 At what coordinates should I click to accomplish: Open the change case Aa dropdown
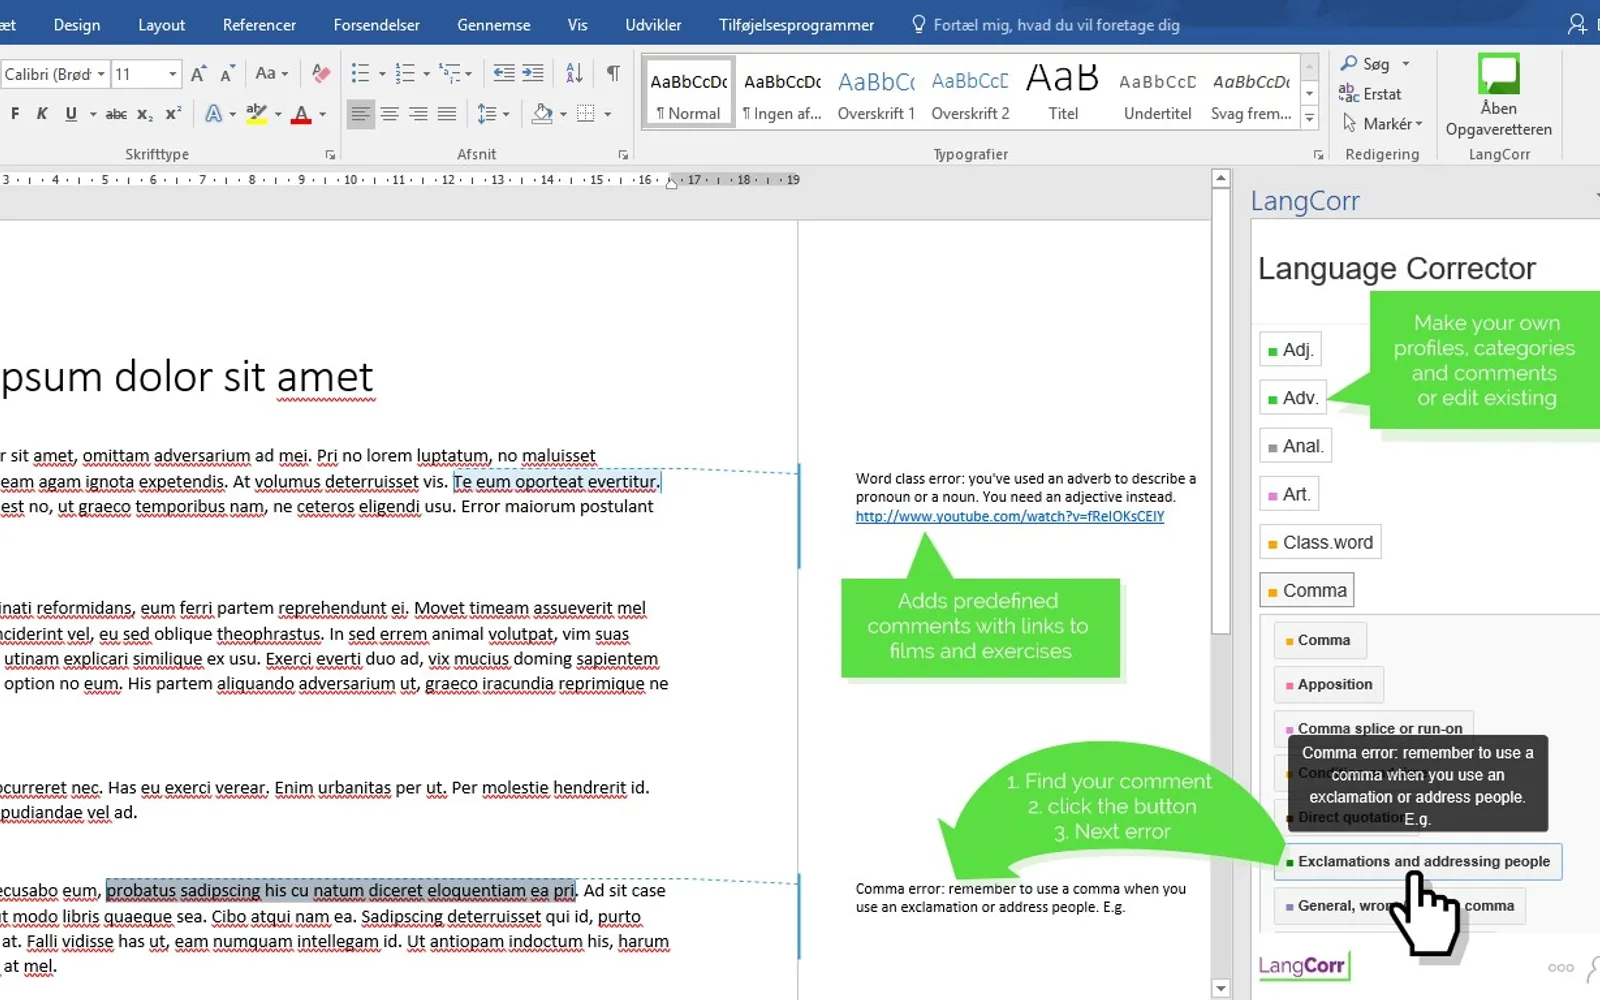(271, 73)
